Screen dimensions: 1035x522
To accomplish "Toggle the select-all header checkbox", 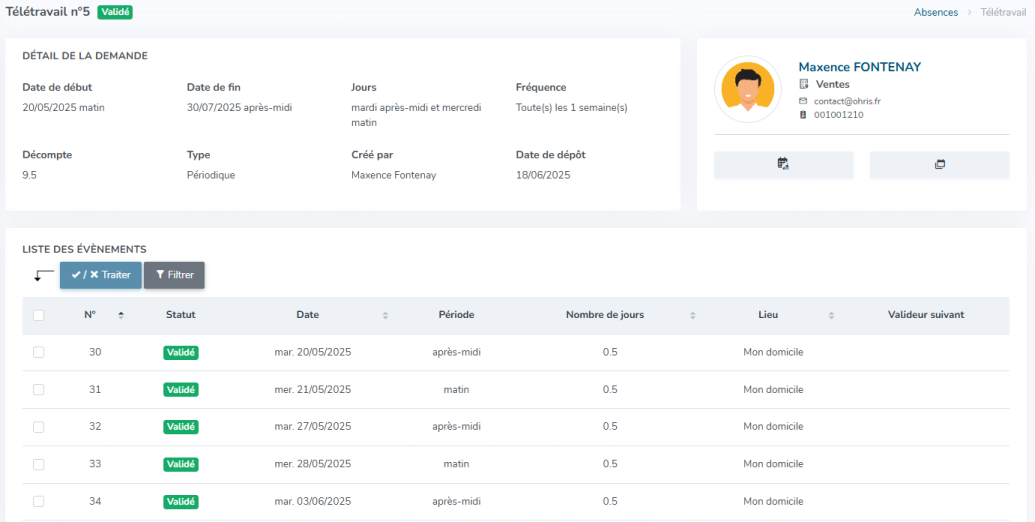I will point(38,315).
